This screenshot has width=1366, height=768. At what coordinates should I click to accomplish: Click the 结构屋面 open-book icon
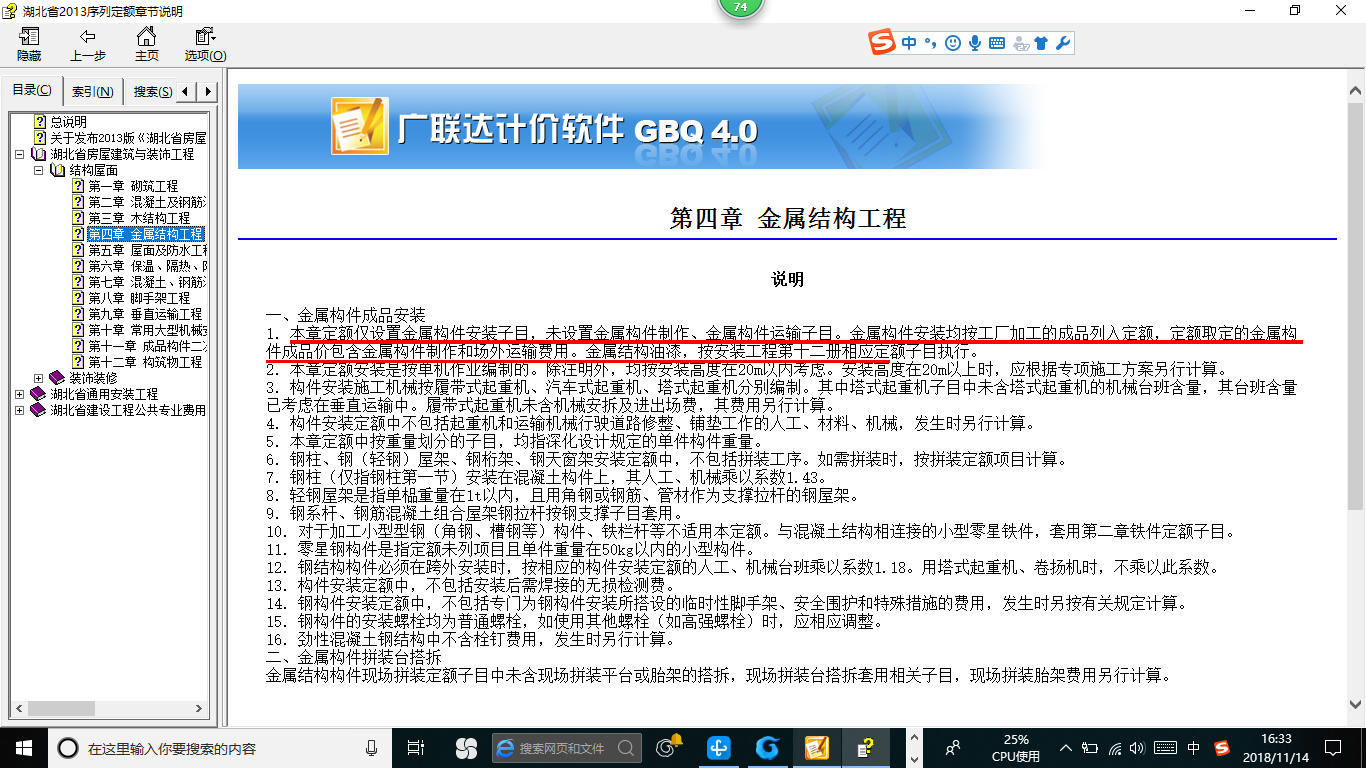click(57, 170)
